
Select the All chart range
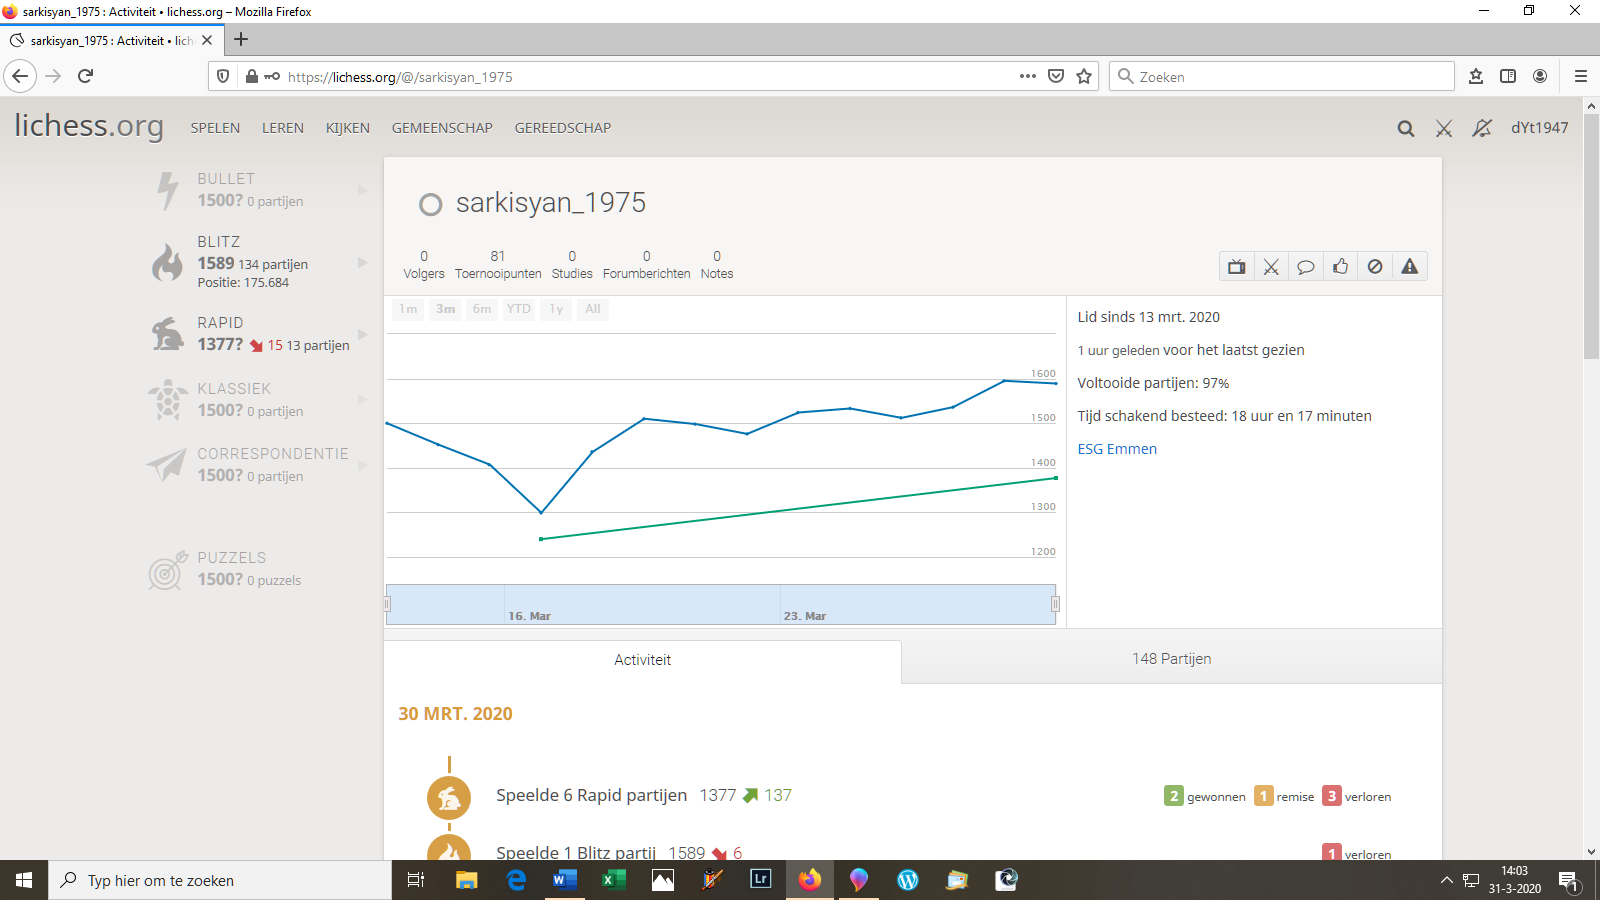point(593,309)
